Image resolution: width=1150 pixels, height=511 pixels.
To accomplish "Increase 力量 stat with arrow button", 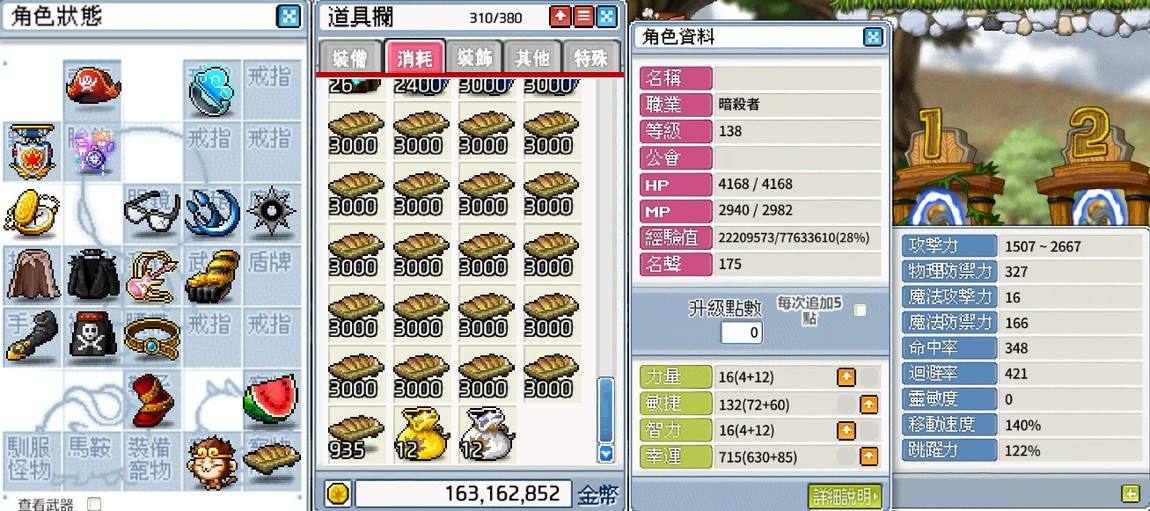I will coord(846,377).
